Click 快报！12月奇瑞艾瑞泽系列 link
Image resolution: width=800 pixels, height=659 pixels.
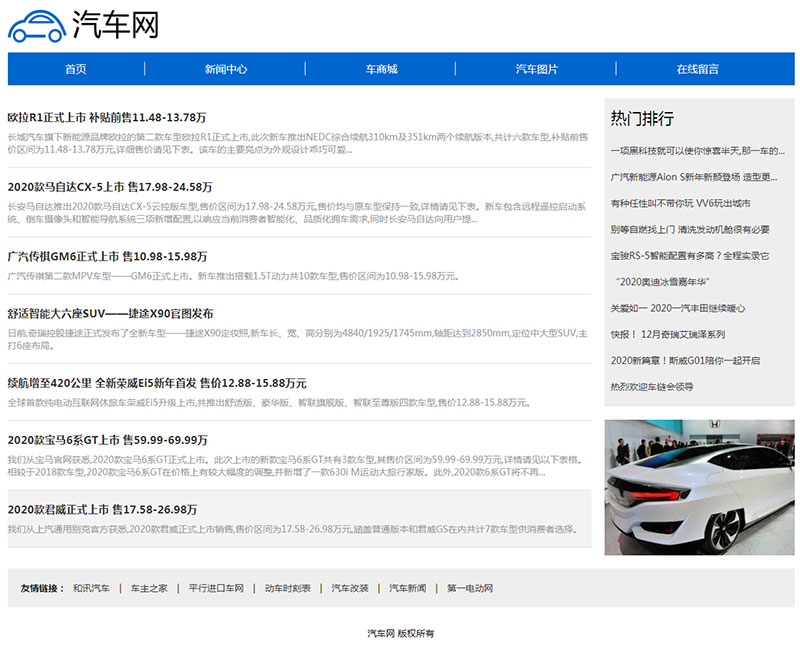[668, 335]
